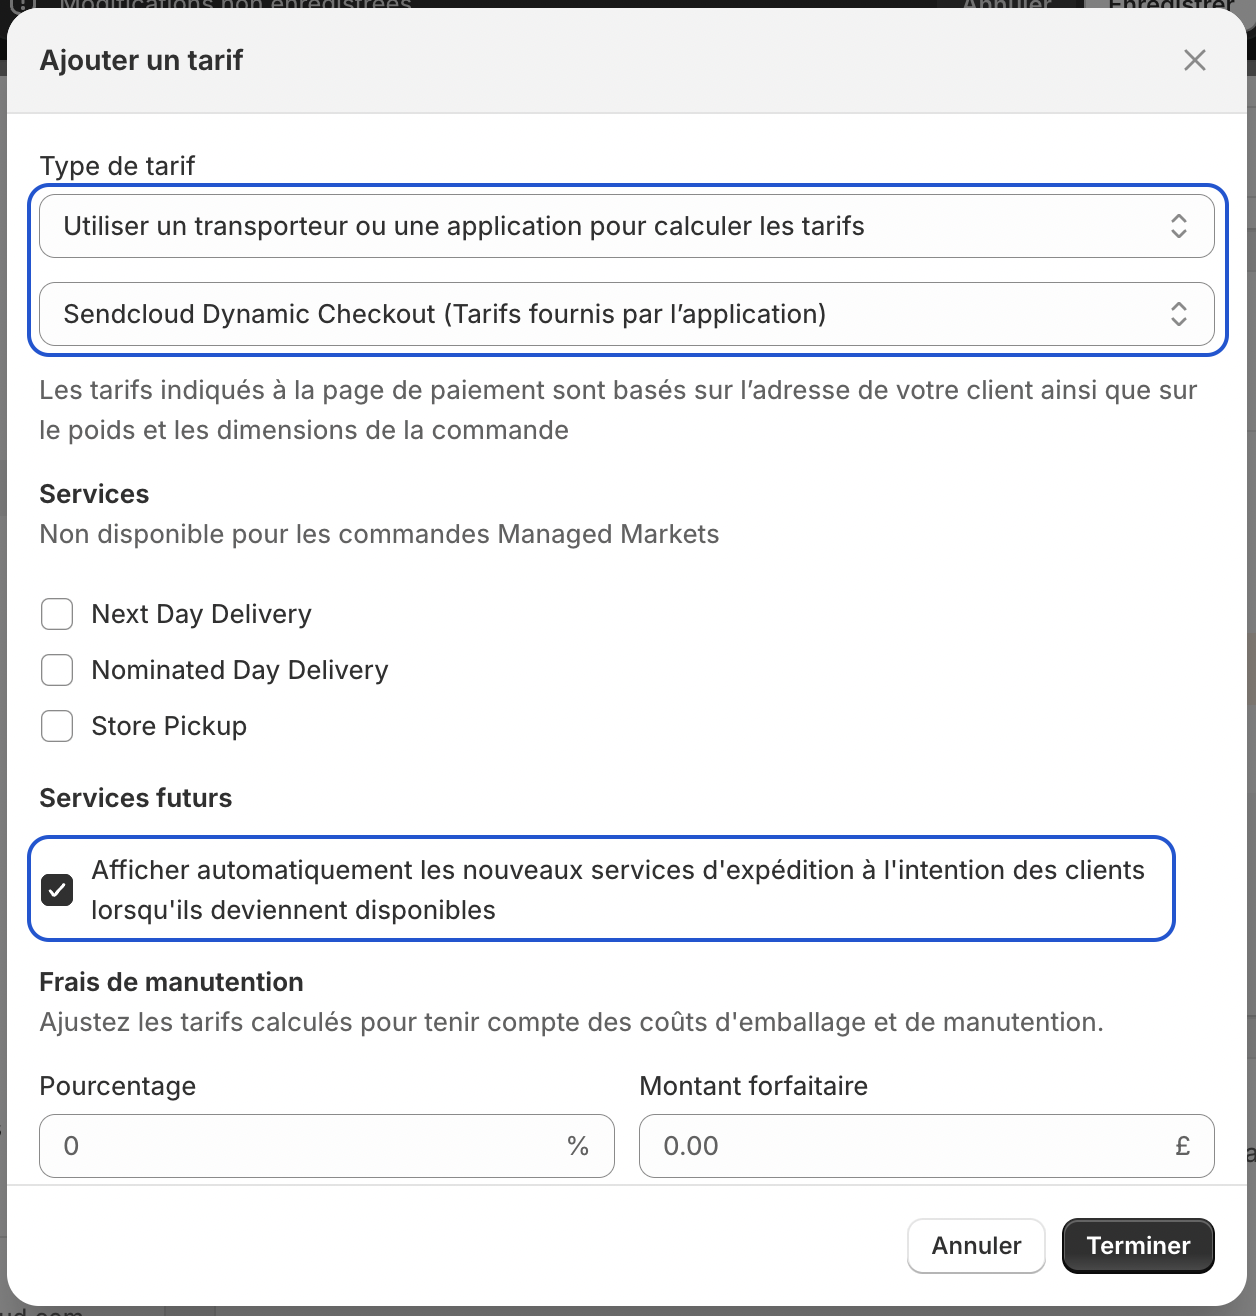Close the Ajouter un tarif dialog
Screen dimensions: 1256x1316
point(1195,60)
